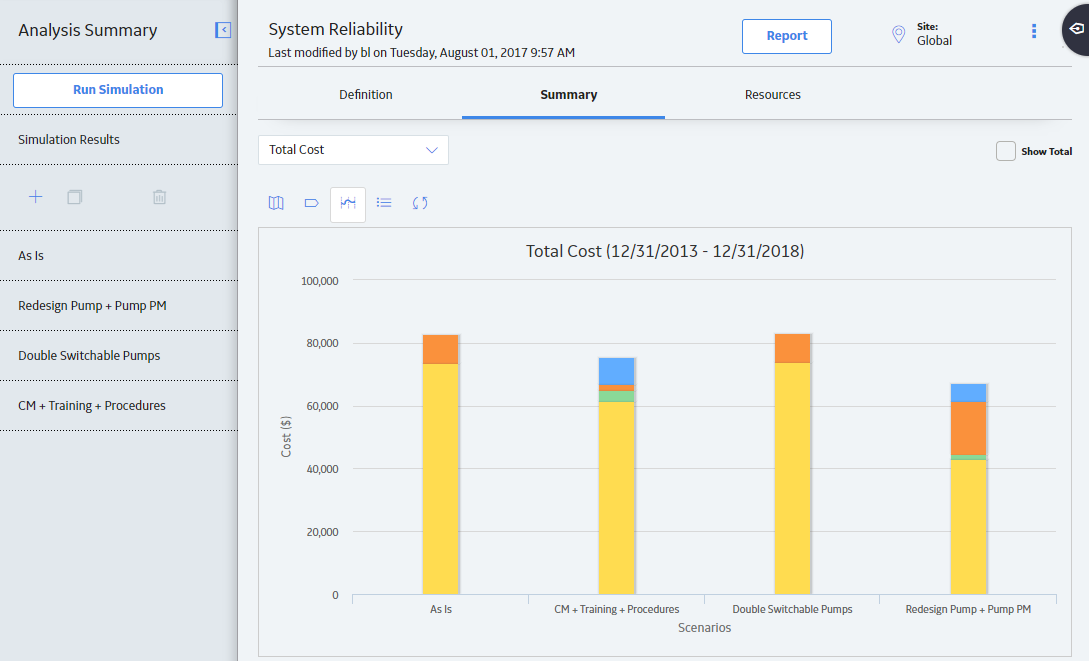The height and width of the screenshot is (661, 1089).
Task: Click blue segment of Redesign Pump bar
Action: [968, 393]
